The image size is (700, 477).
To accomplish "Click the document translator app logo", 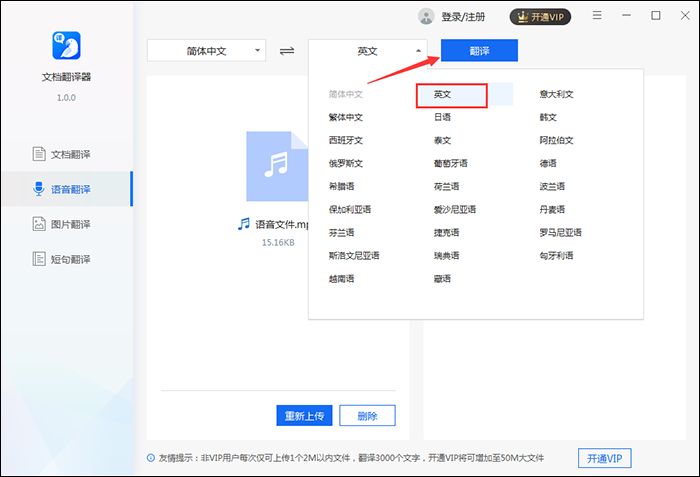I will [x=66, y=46].
